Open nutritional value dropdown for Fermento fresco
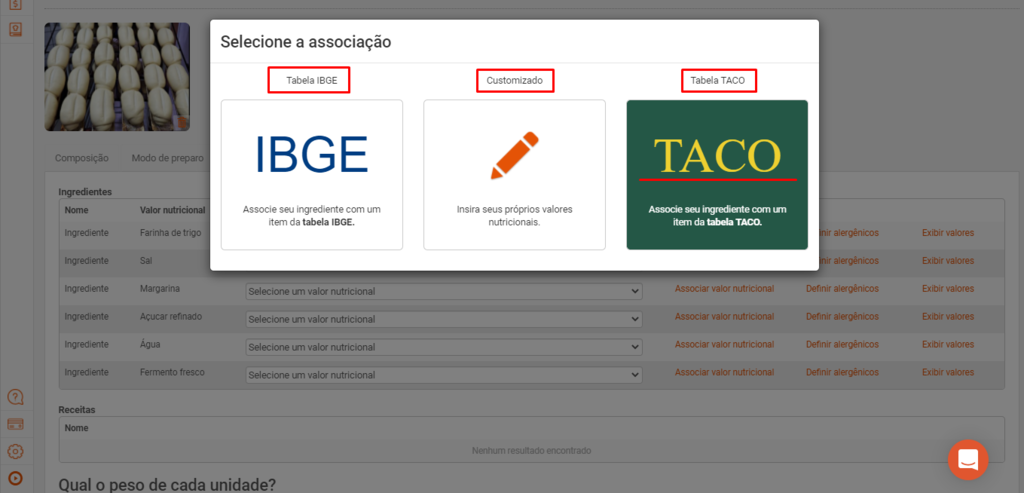Screen dimensions: 1024x493 pos(444,375)
